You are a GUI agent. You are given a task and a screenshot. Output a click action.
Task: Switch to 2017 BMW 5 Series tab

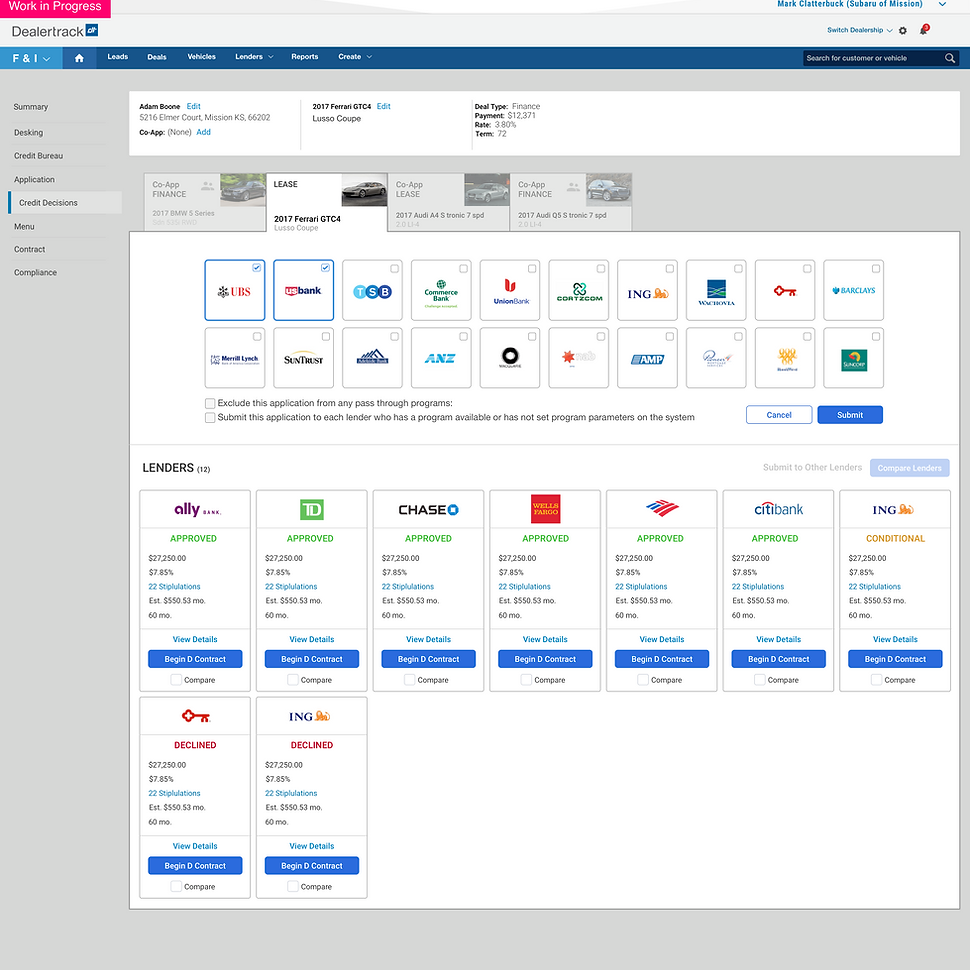coord(205,202)
